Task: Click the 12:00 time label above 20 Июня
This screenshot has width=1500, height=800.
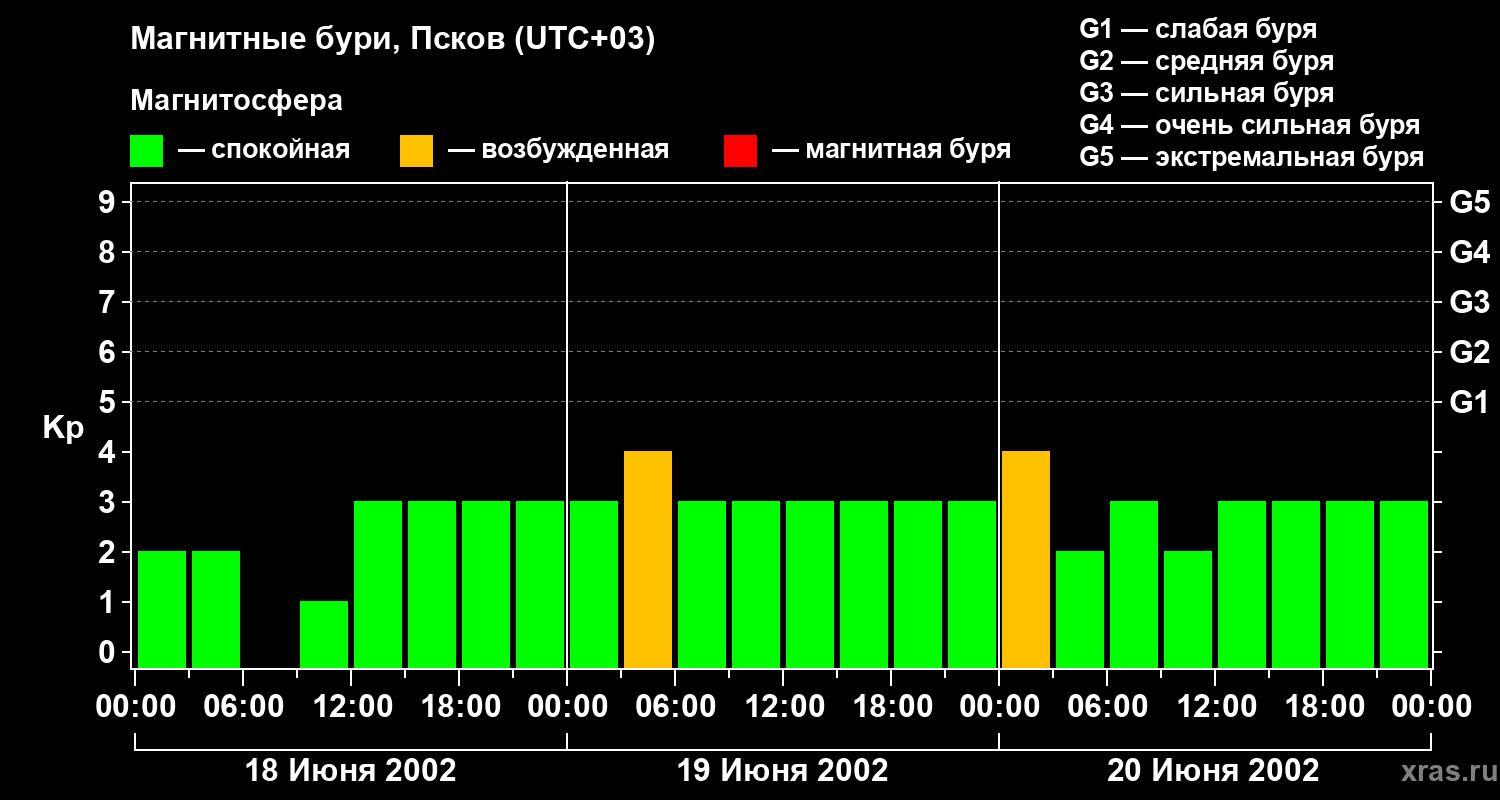Action: 1215,707
